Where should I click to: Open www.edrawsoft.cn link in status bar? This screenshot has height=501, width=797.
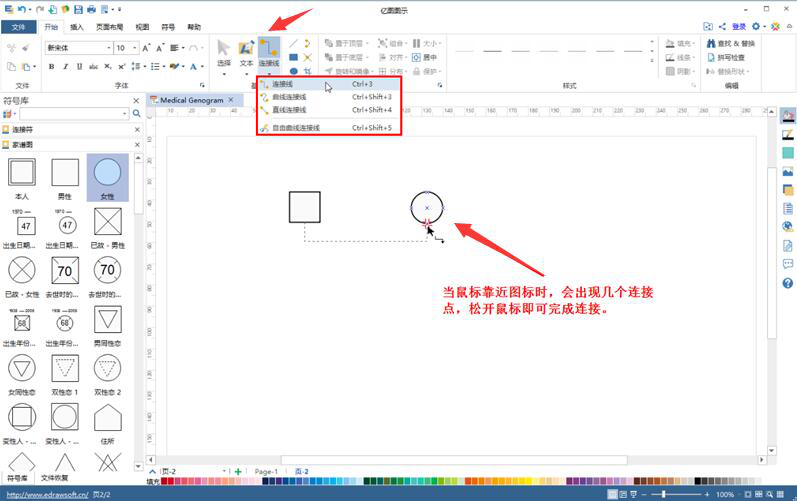point(47,494)
